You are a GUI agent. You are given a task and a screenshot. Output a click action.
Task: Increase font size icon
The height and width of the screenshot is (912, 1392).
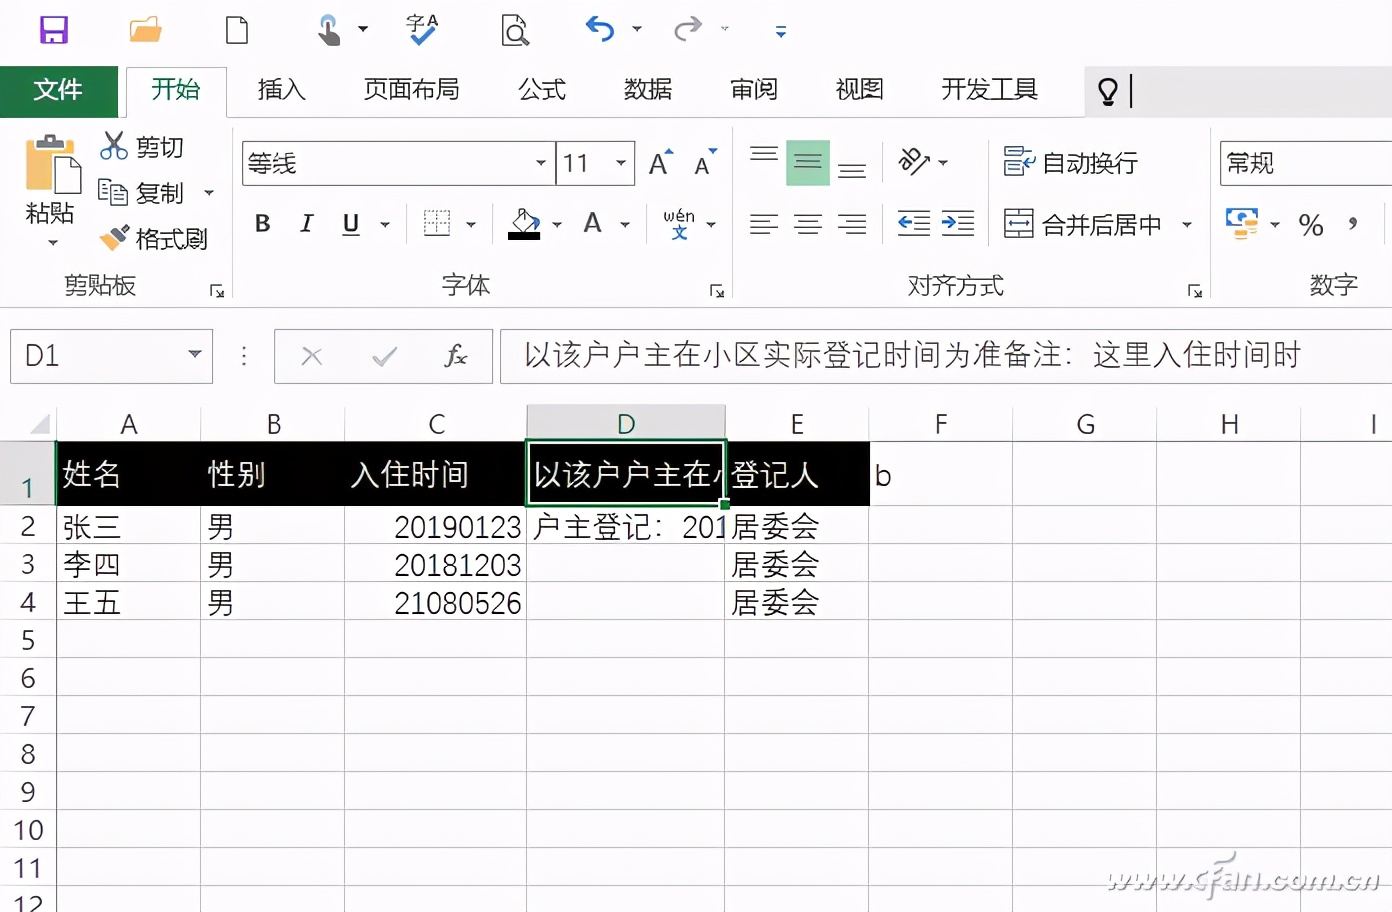[x=661, y=163]
